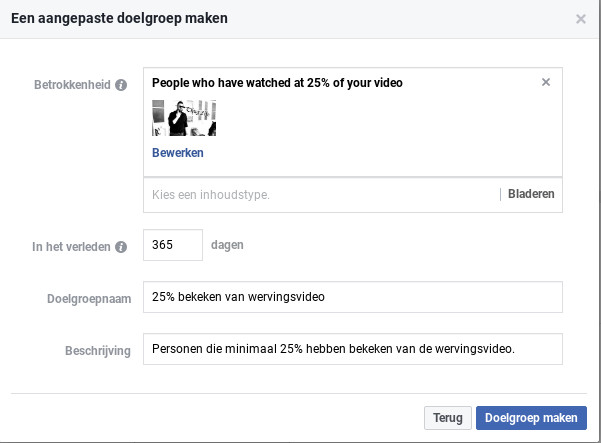
Task: Click the Doelgroepnaam label
Action: [89, 299]
